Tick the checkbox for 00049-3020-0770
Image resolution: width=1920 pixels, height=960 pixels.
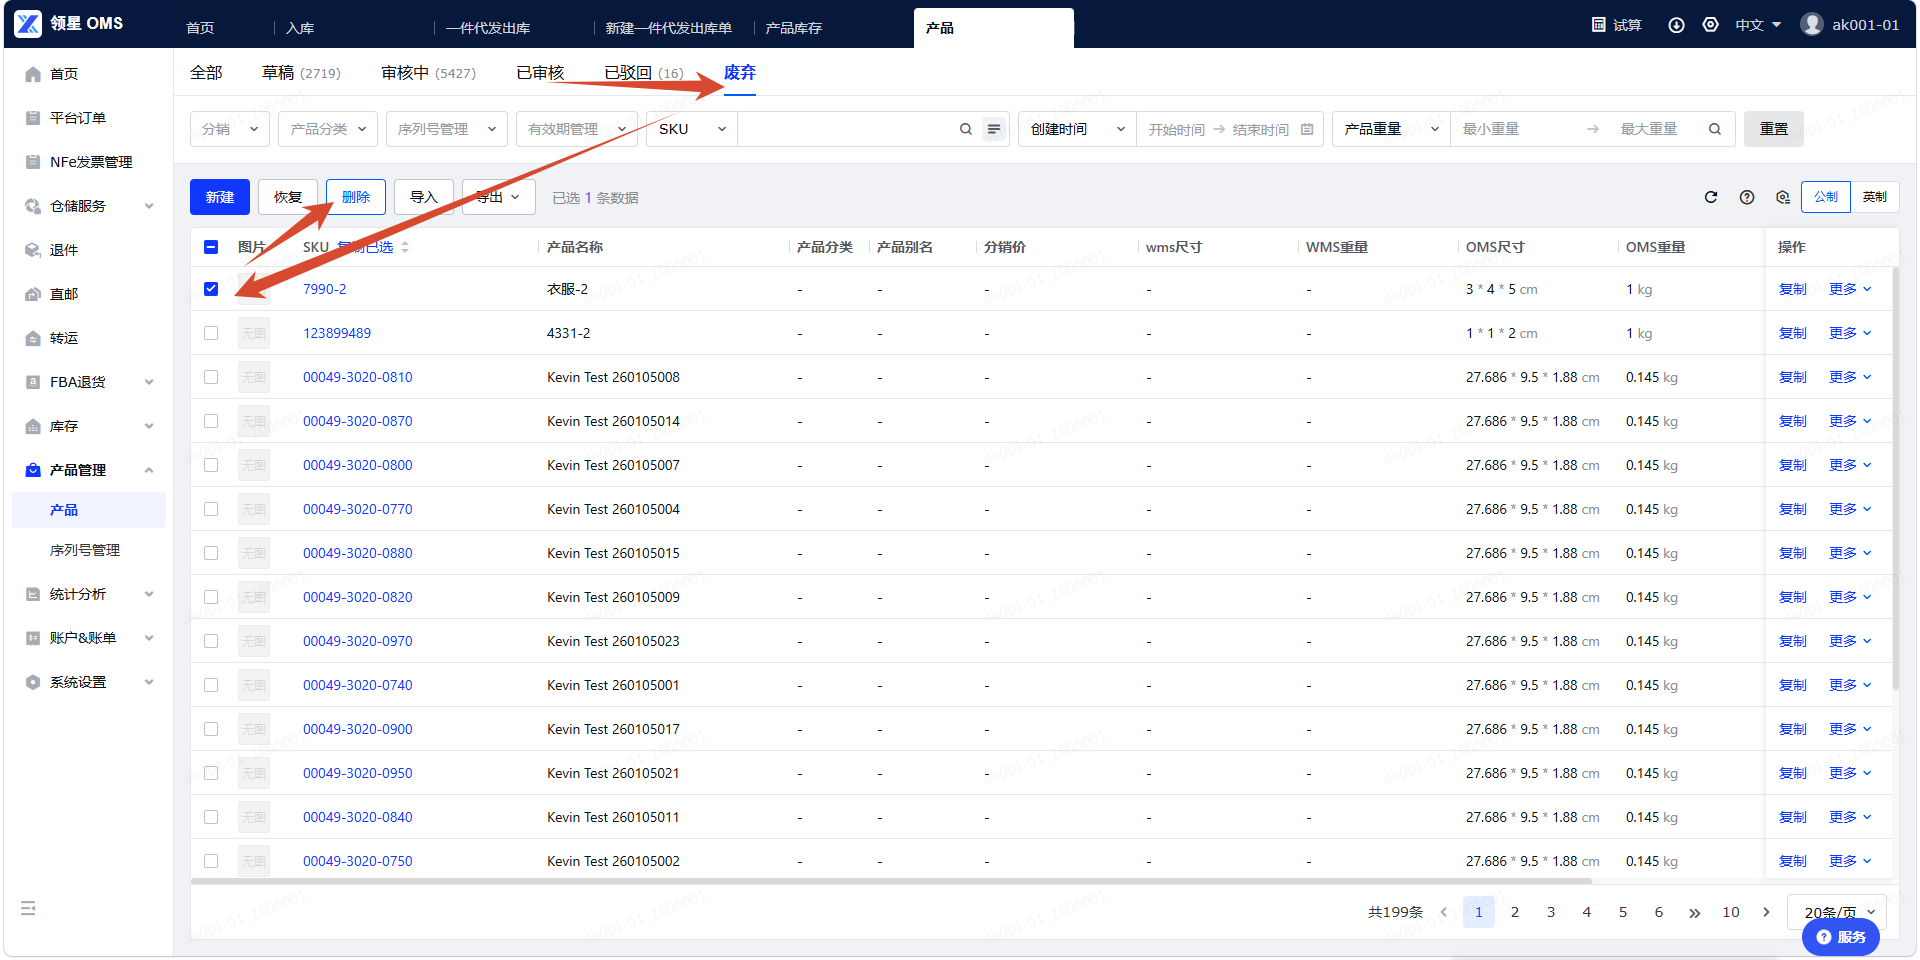click(x=211, y=509)
